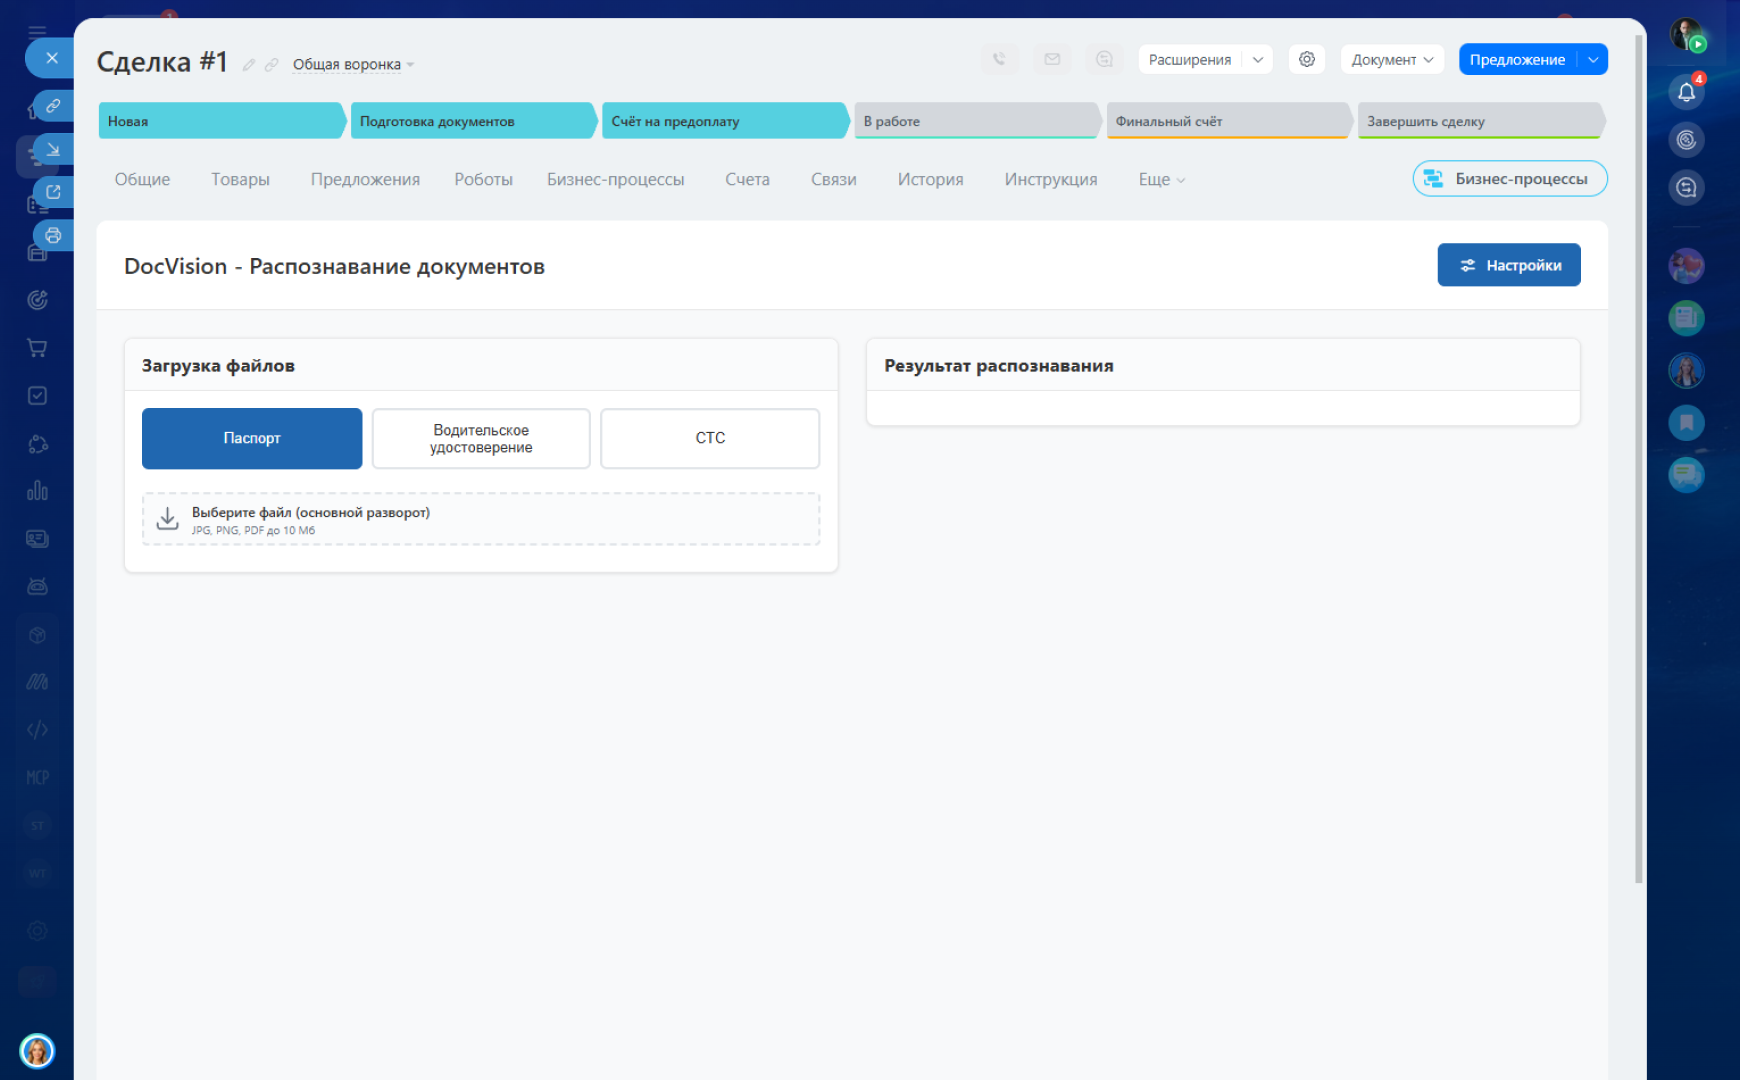Click the outlined Бизнес-процессы button
This screenshot has height=1080, width=1740.
[1509, 178]
